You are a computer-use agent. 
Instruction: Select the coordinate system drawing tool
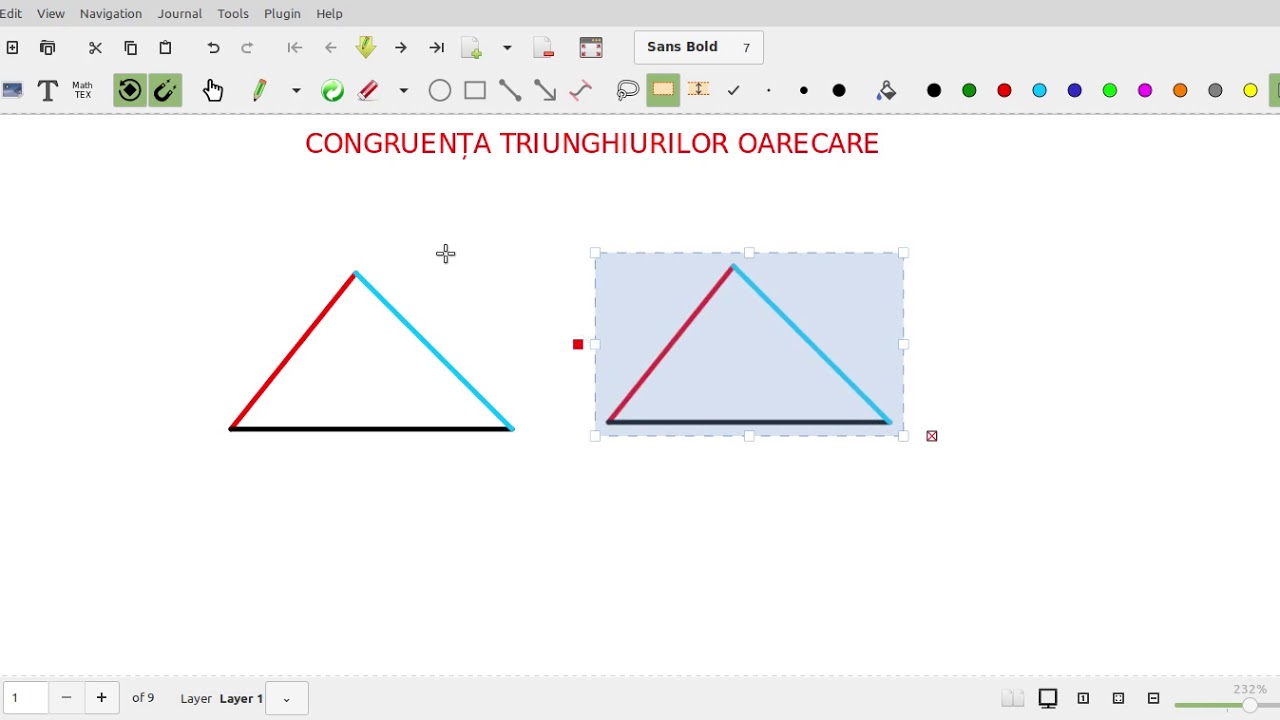coord(580,90)
